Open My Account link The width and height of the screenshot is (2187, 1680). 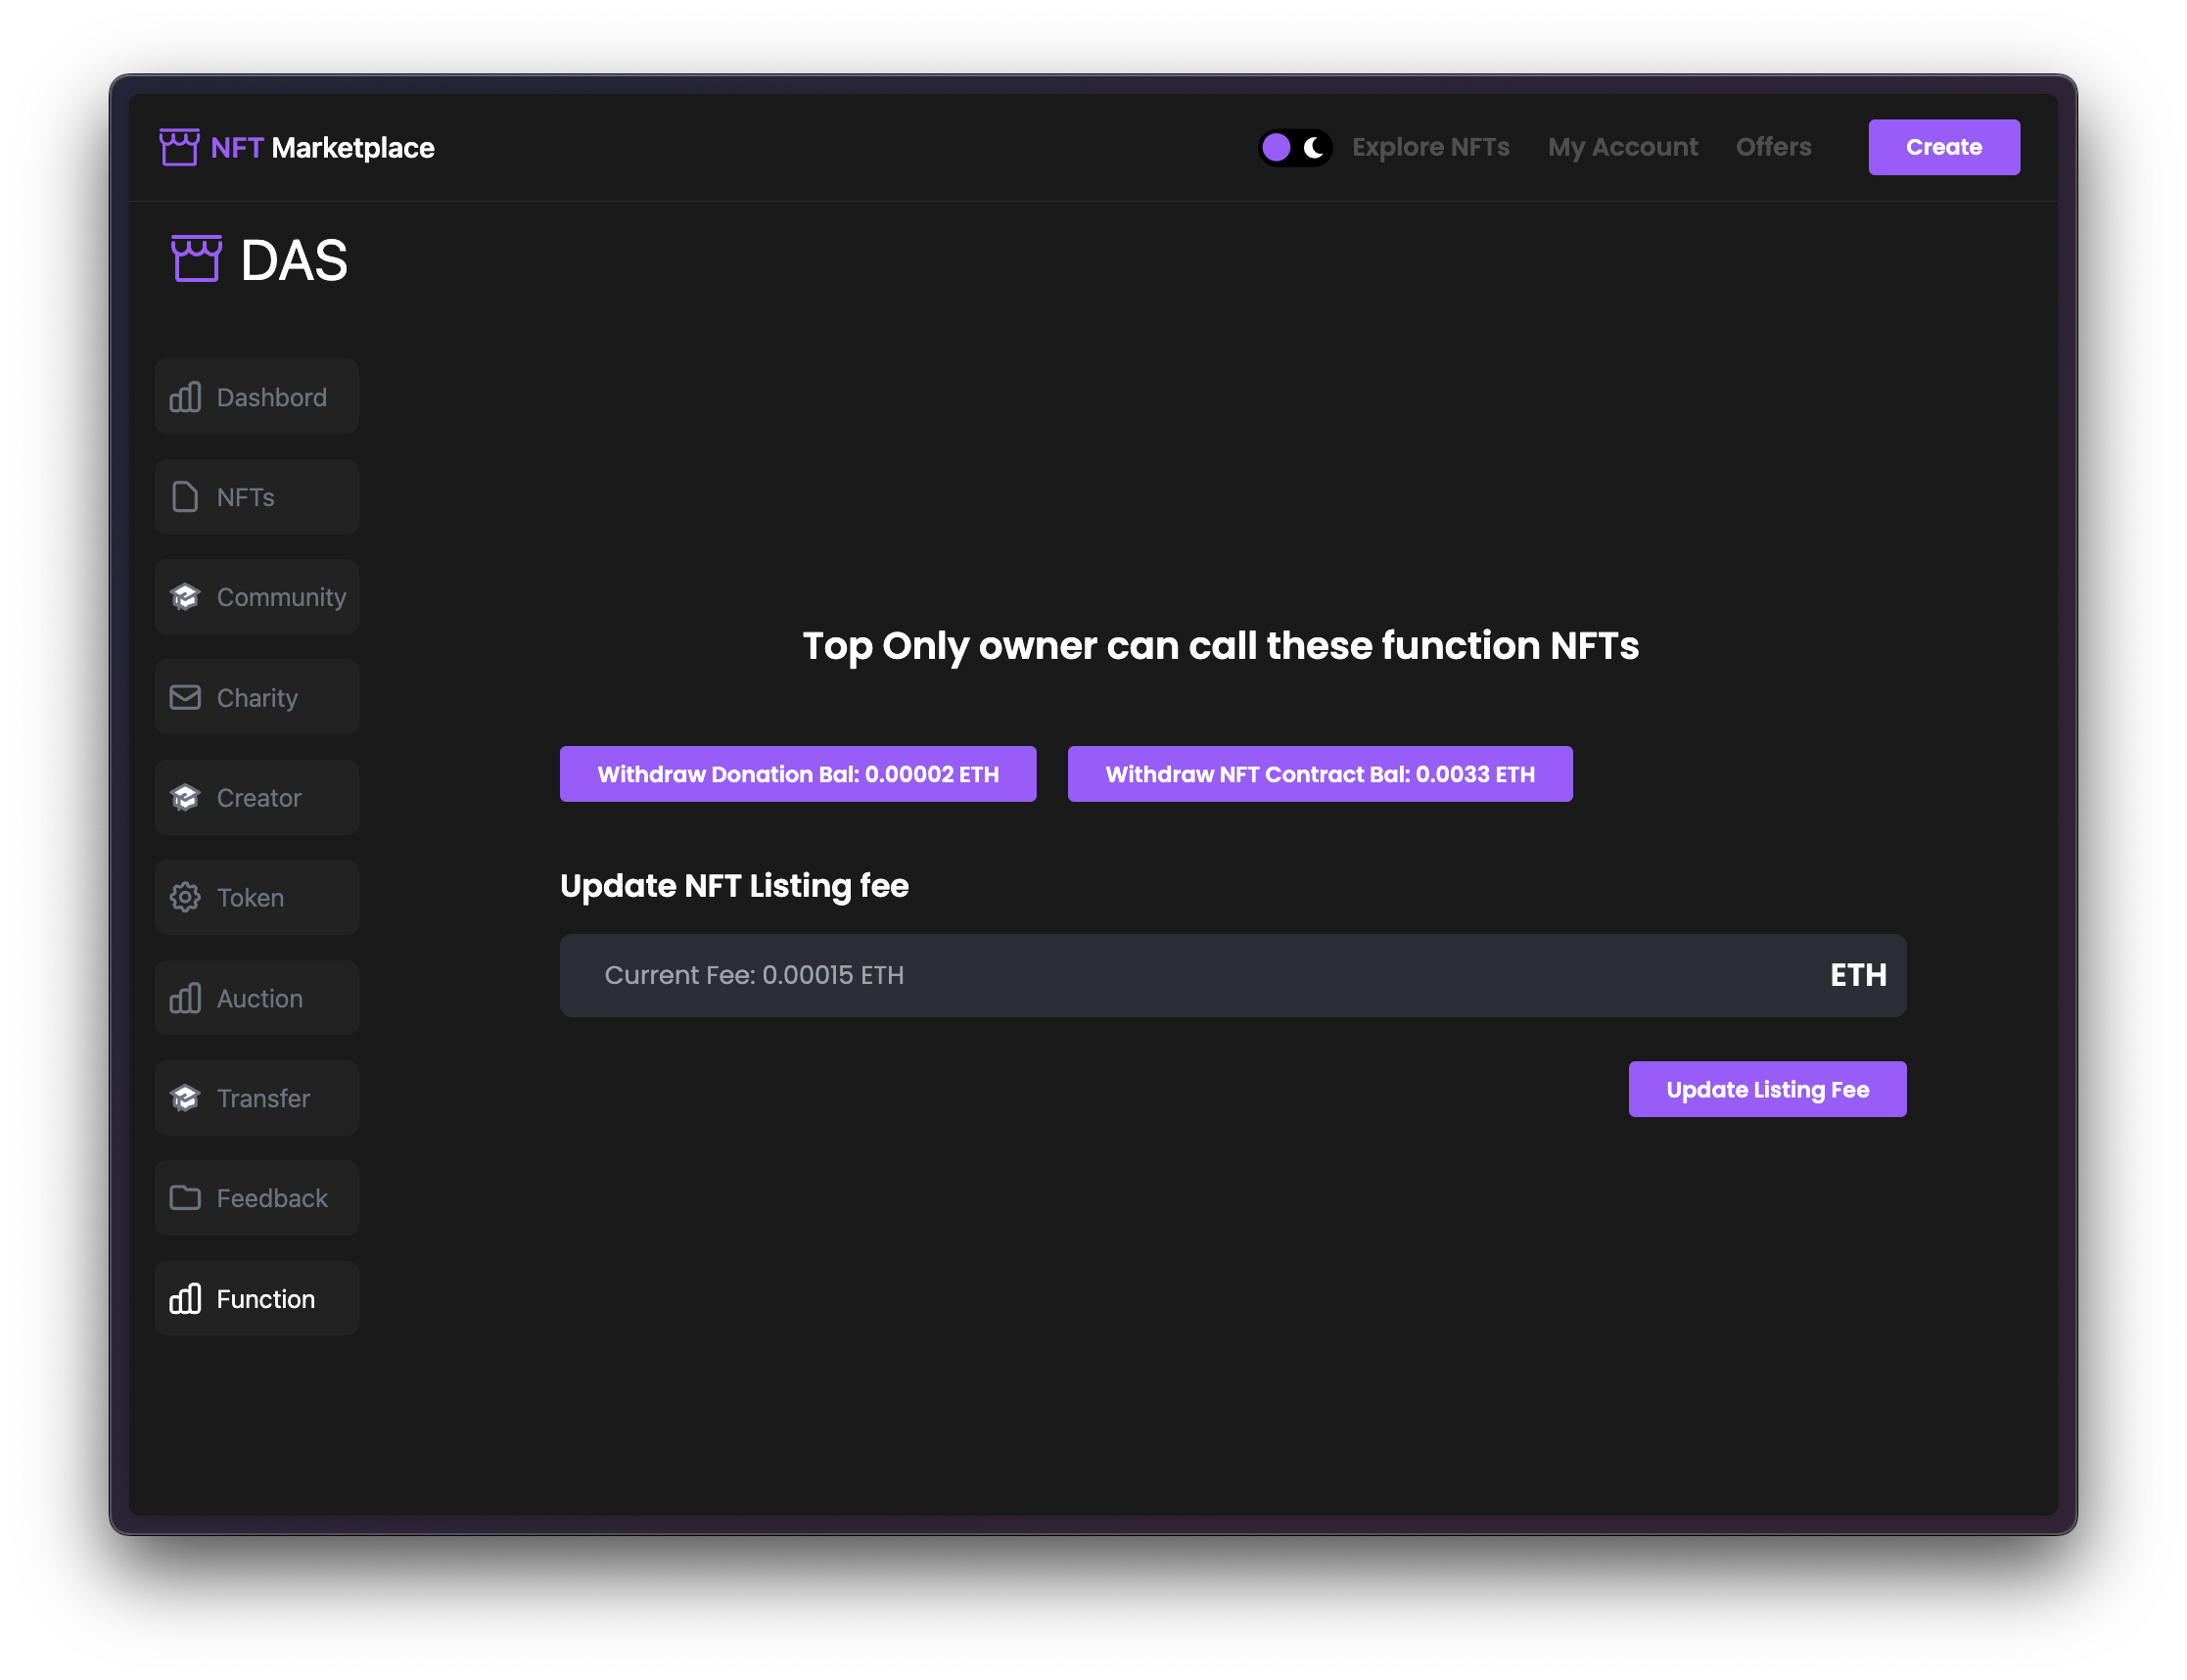1622,147
